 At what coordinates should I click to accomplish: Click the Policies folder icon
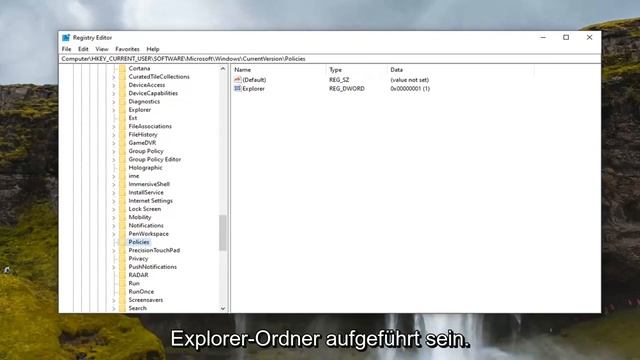[122, 242]
